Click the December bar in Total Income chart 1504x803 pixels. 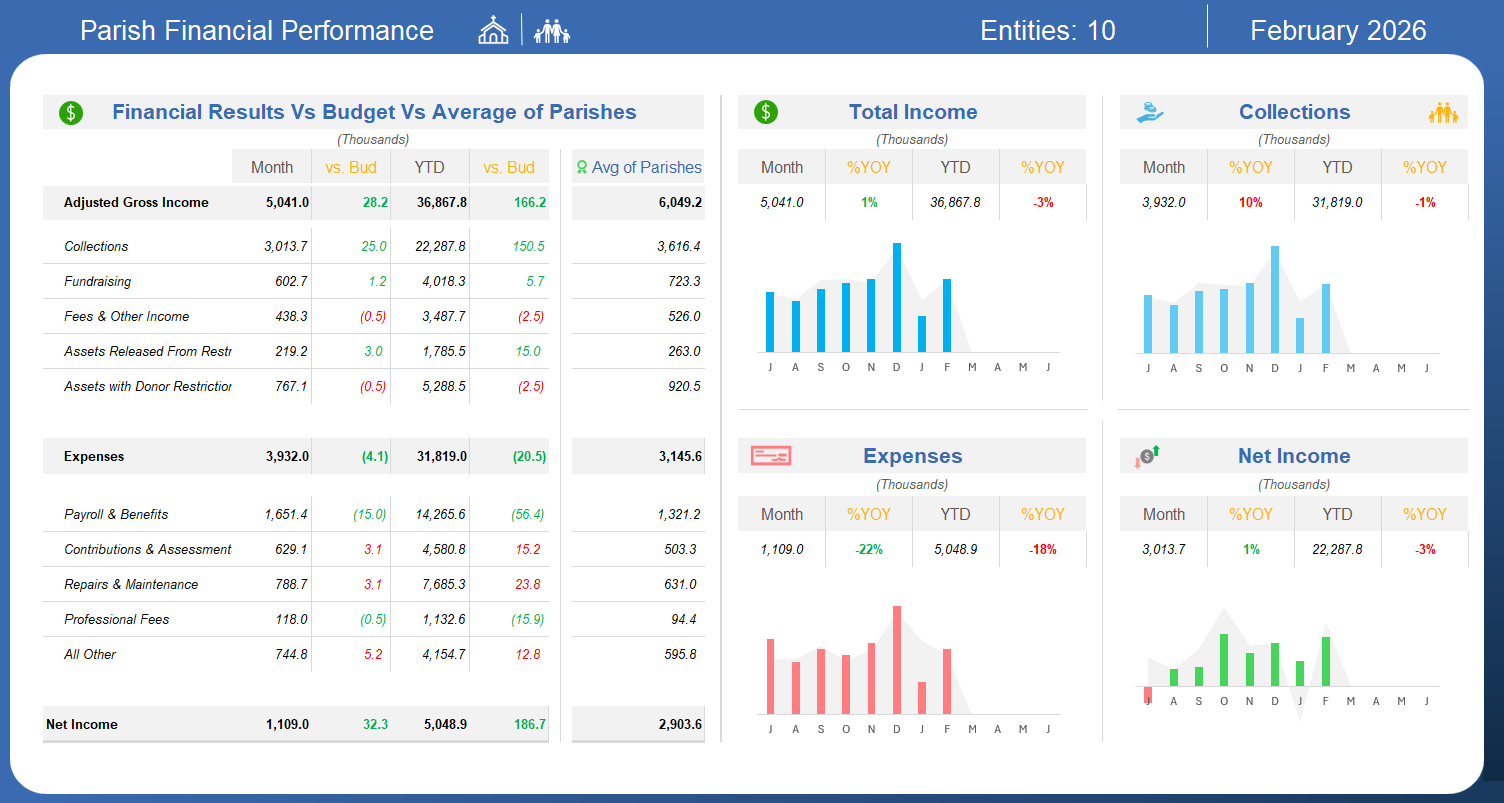click(897, 297)
